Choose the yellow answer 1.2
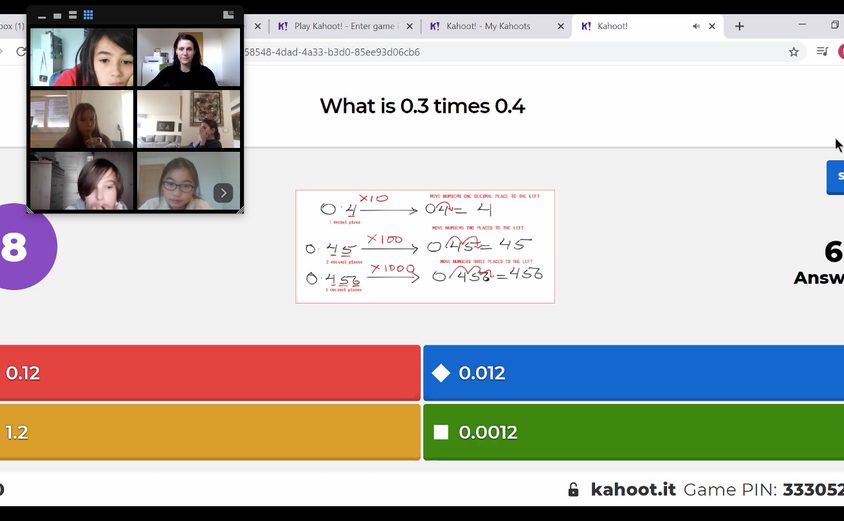The height and width of the screenshot is (521, 844). tap(208, 432)
